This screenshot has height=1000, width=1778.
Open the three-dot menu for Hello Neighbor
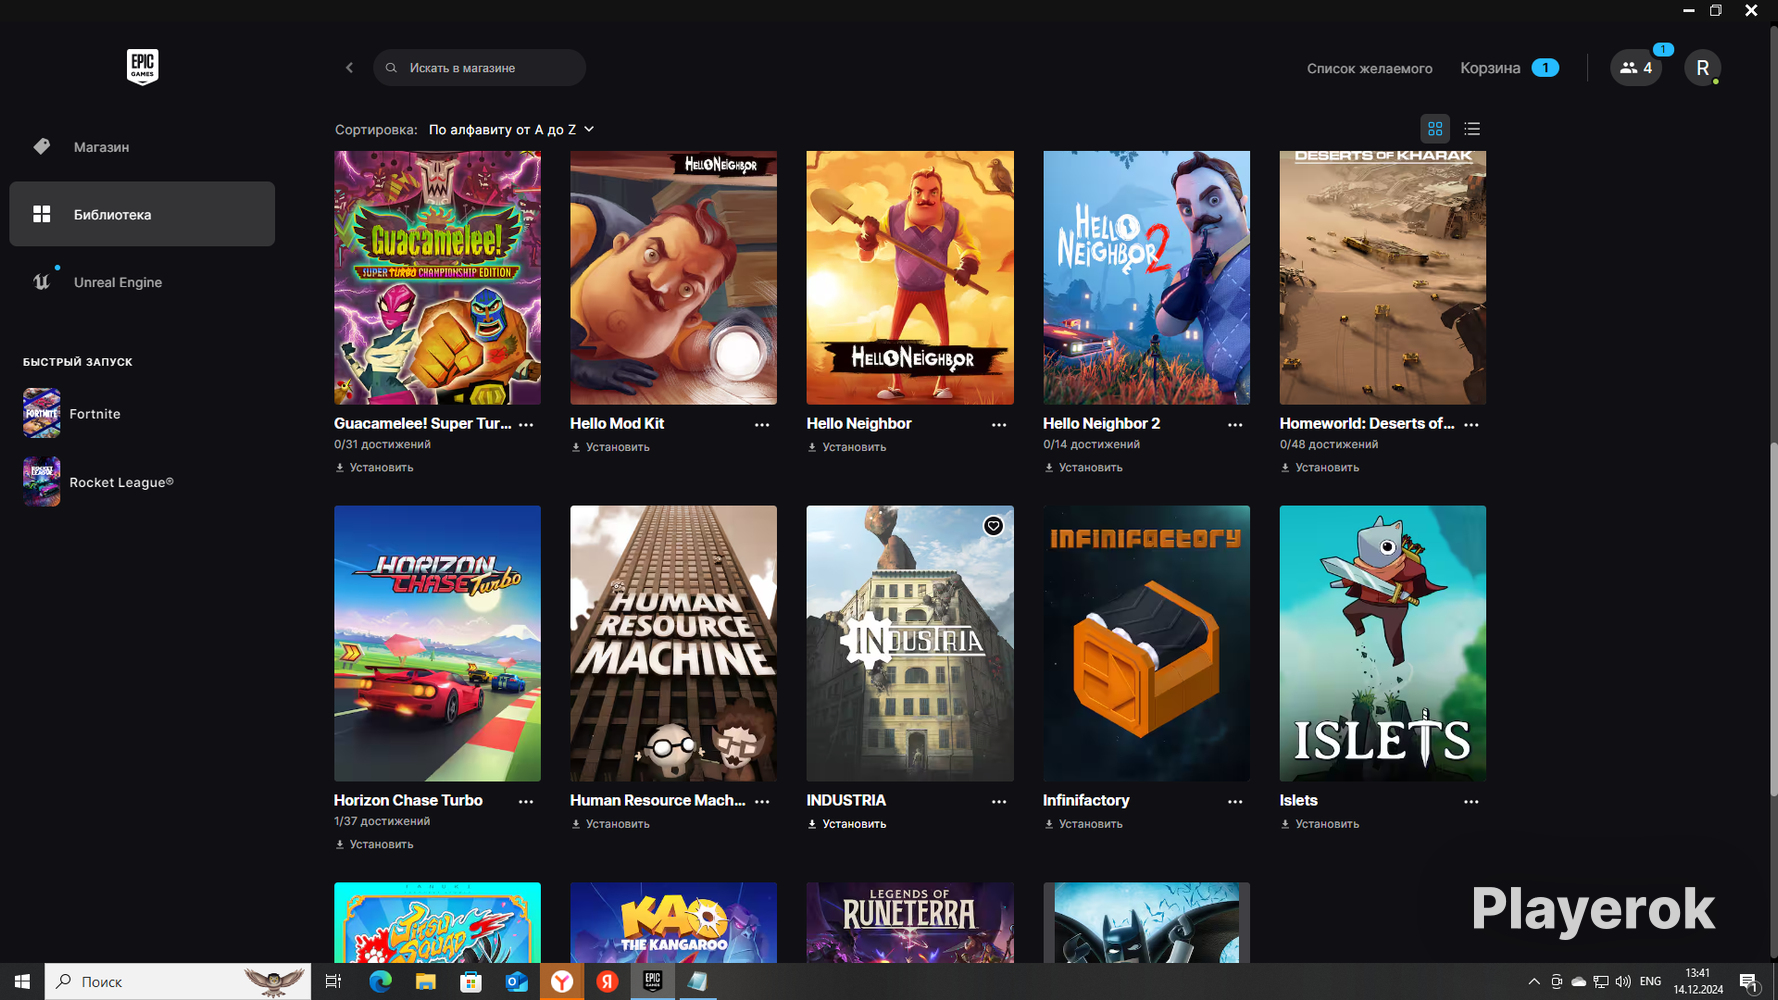pyautogui.click(x=999, y=425)
